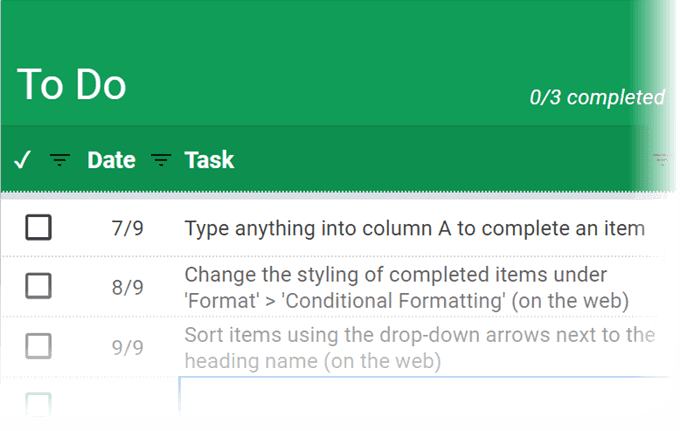
Task: Select the 'Type anything into column A' task
Action: pyautogui.click(x=415, y=229)
